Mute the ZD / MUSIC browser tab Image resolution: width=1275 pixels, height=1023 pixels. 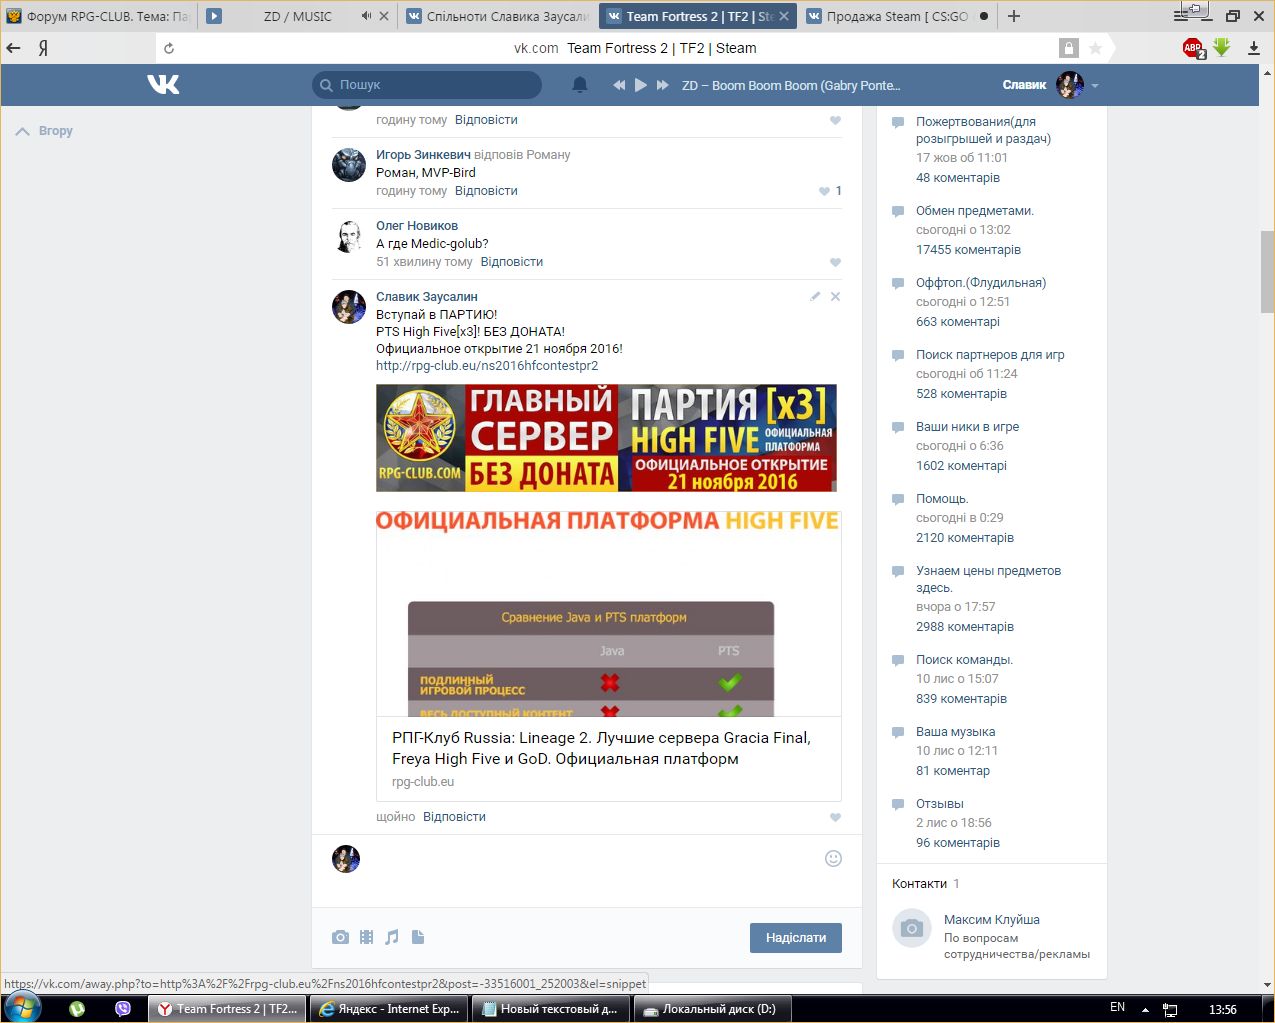point(366,16)
